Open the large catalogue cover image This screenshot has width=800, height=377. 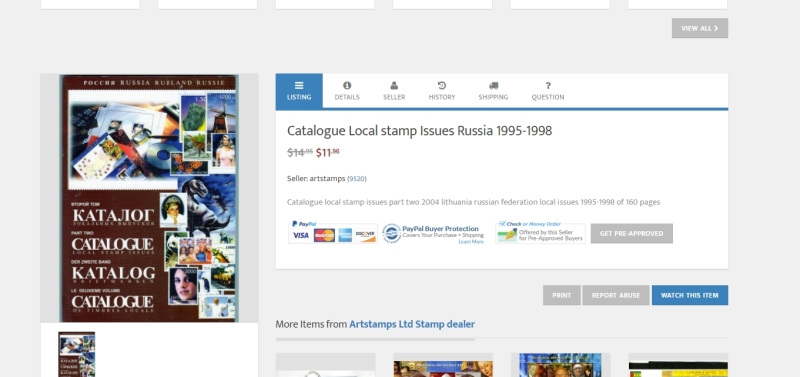pos(148,198)
